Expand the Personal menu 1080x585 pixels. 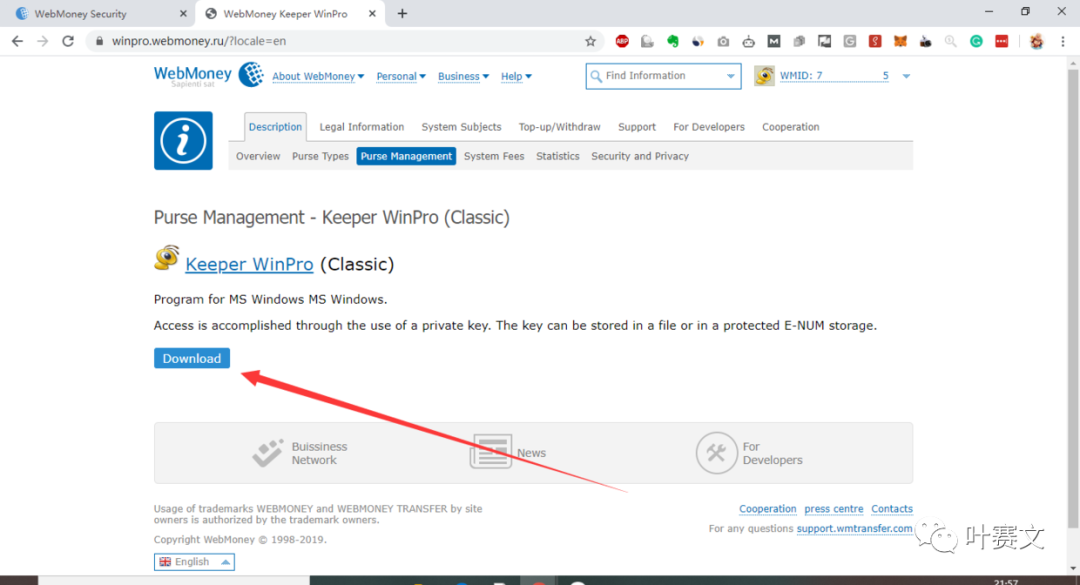401,76
